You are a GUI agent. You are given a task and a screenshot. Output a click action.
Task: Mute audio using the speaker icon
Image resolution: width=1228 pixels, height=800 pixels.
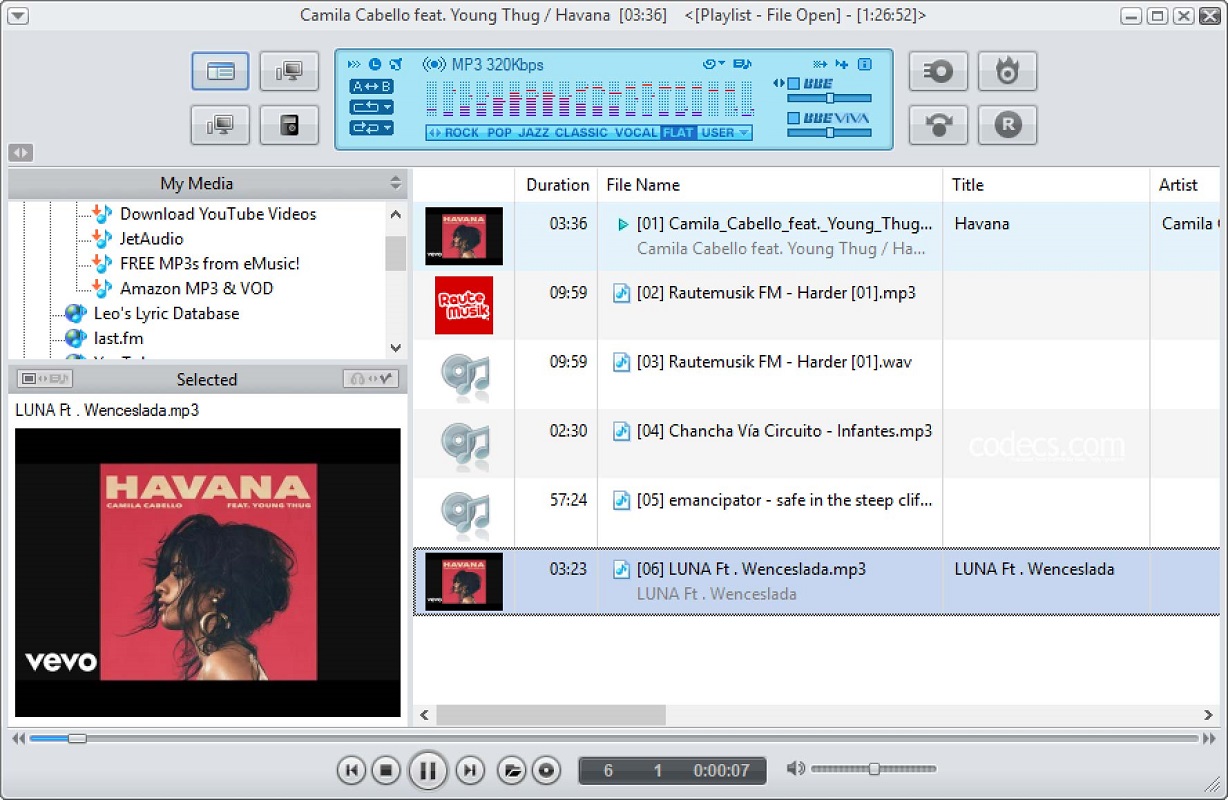[x=796, y=768]
